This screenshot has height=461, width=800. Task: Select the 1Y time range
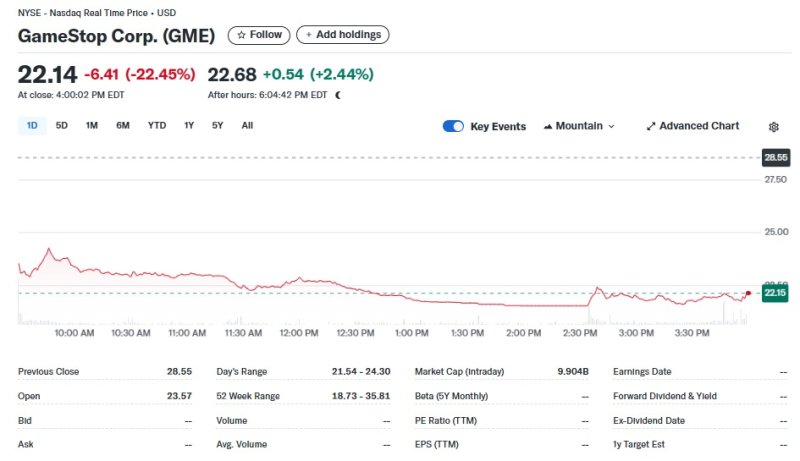(x=189, y=126)
